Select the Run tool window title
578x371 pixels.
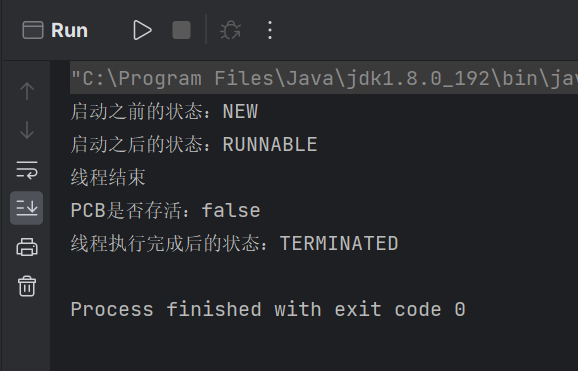coord(69,30)
